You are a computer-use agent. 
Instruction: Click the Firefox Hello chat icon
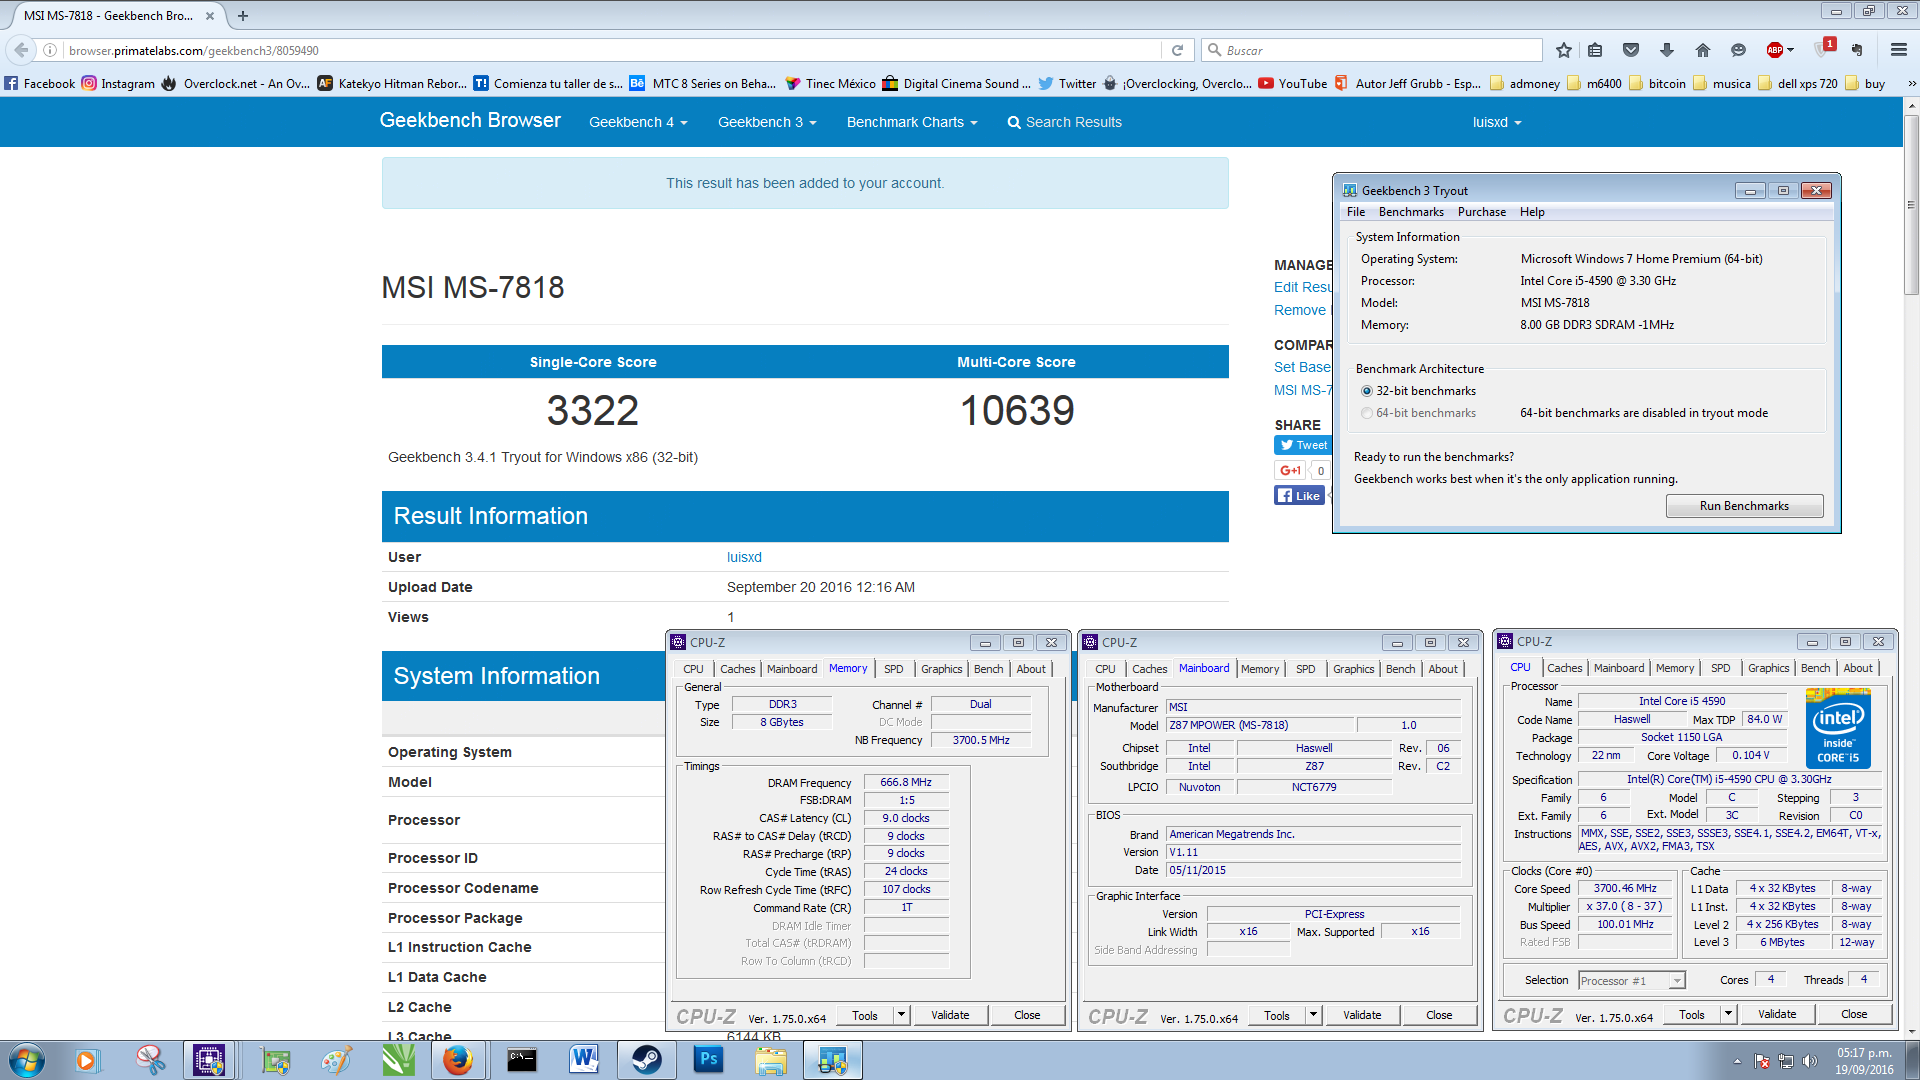coord(1738,50)
